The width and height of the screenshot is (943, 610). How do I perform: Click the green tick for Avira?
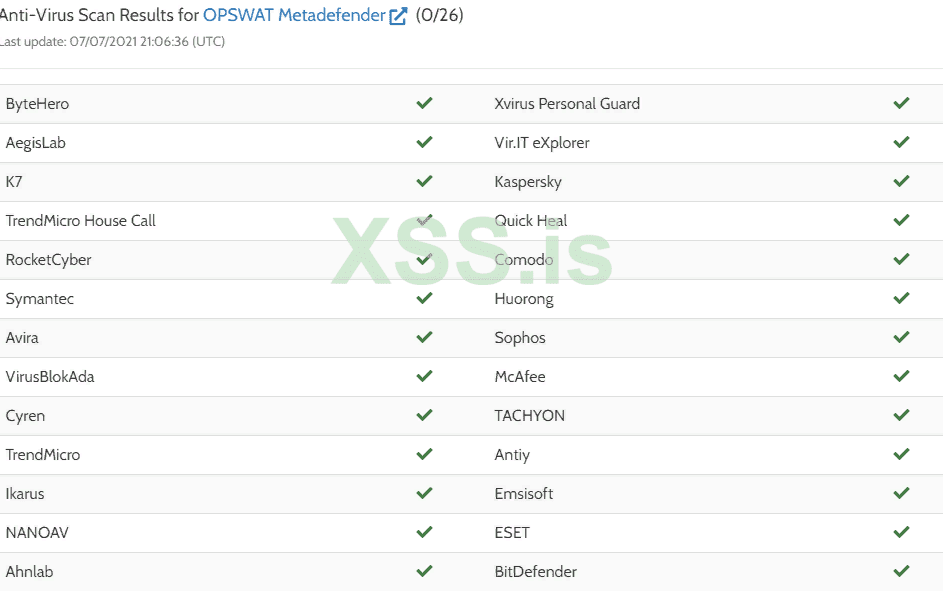[424, 337]
